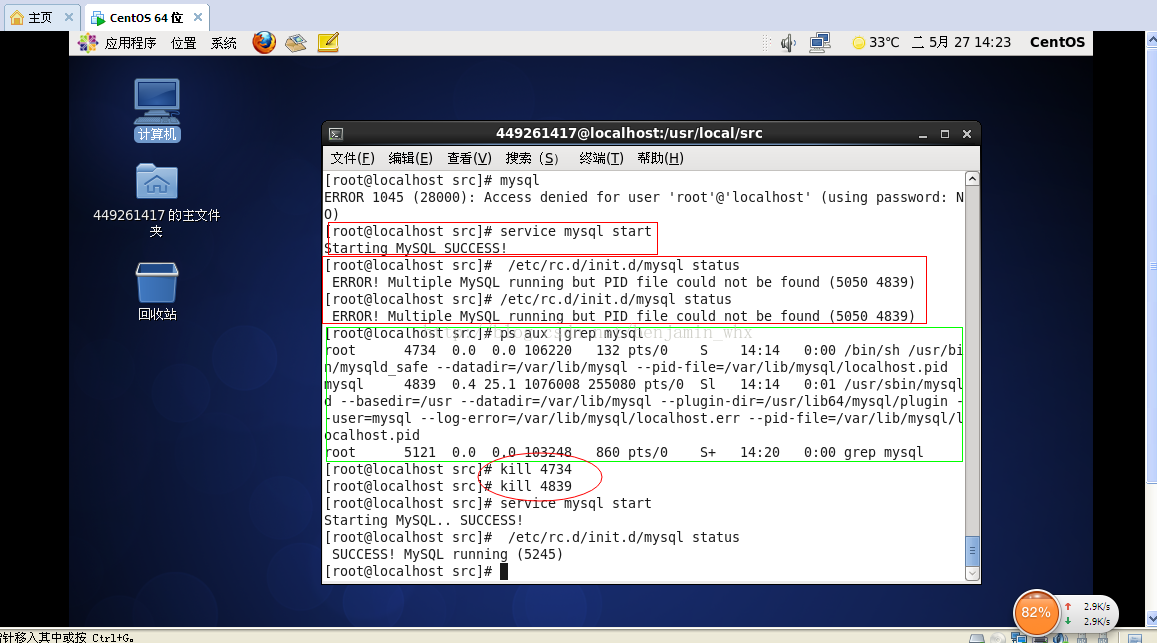Viewport: 1157px width, 643px height.
Task: Click the text 'kill 4734' in terminal
Action: pos(536,469)
